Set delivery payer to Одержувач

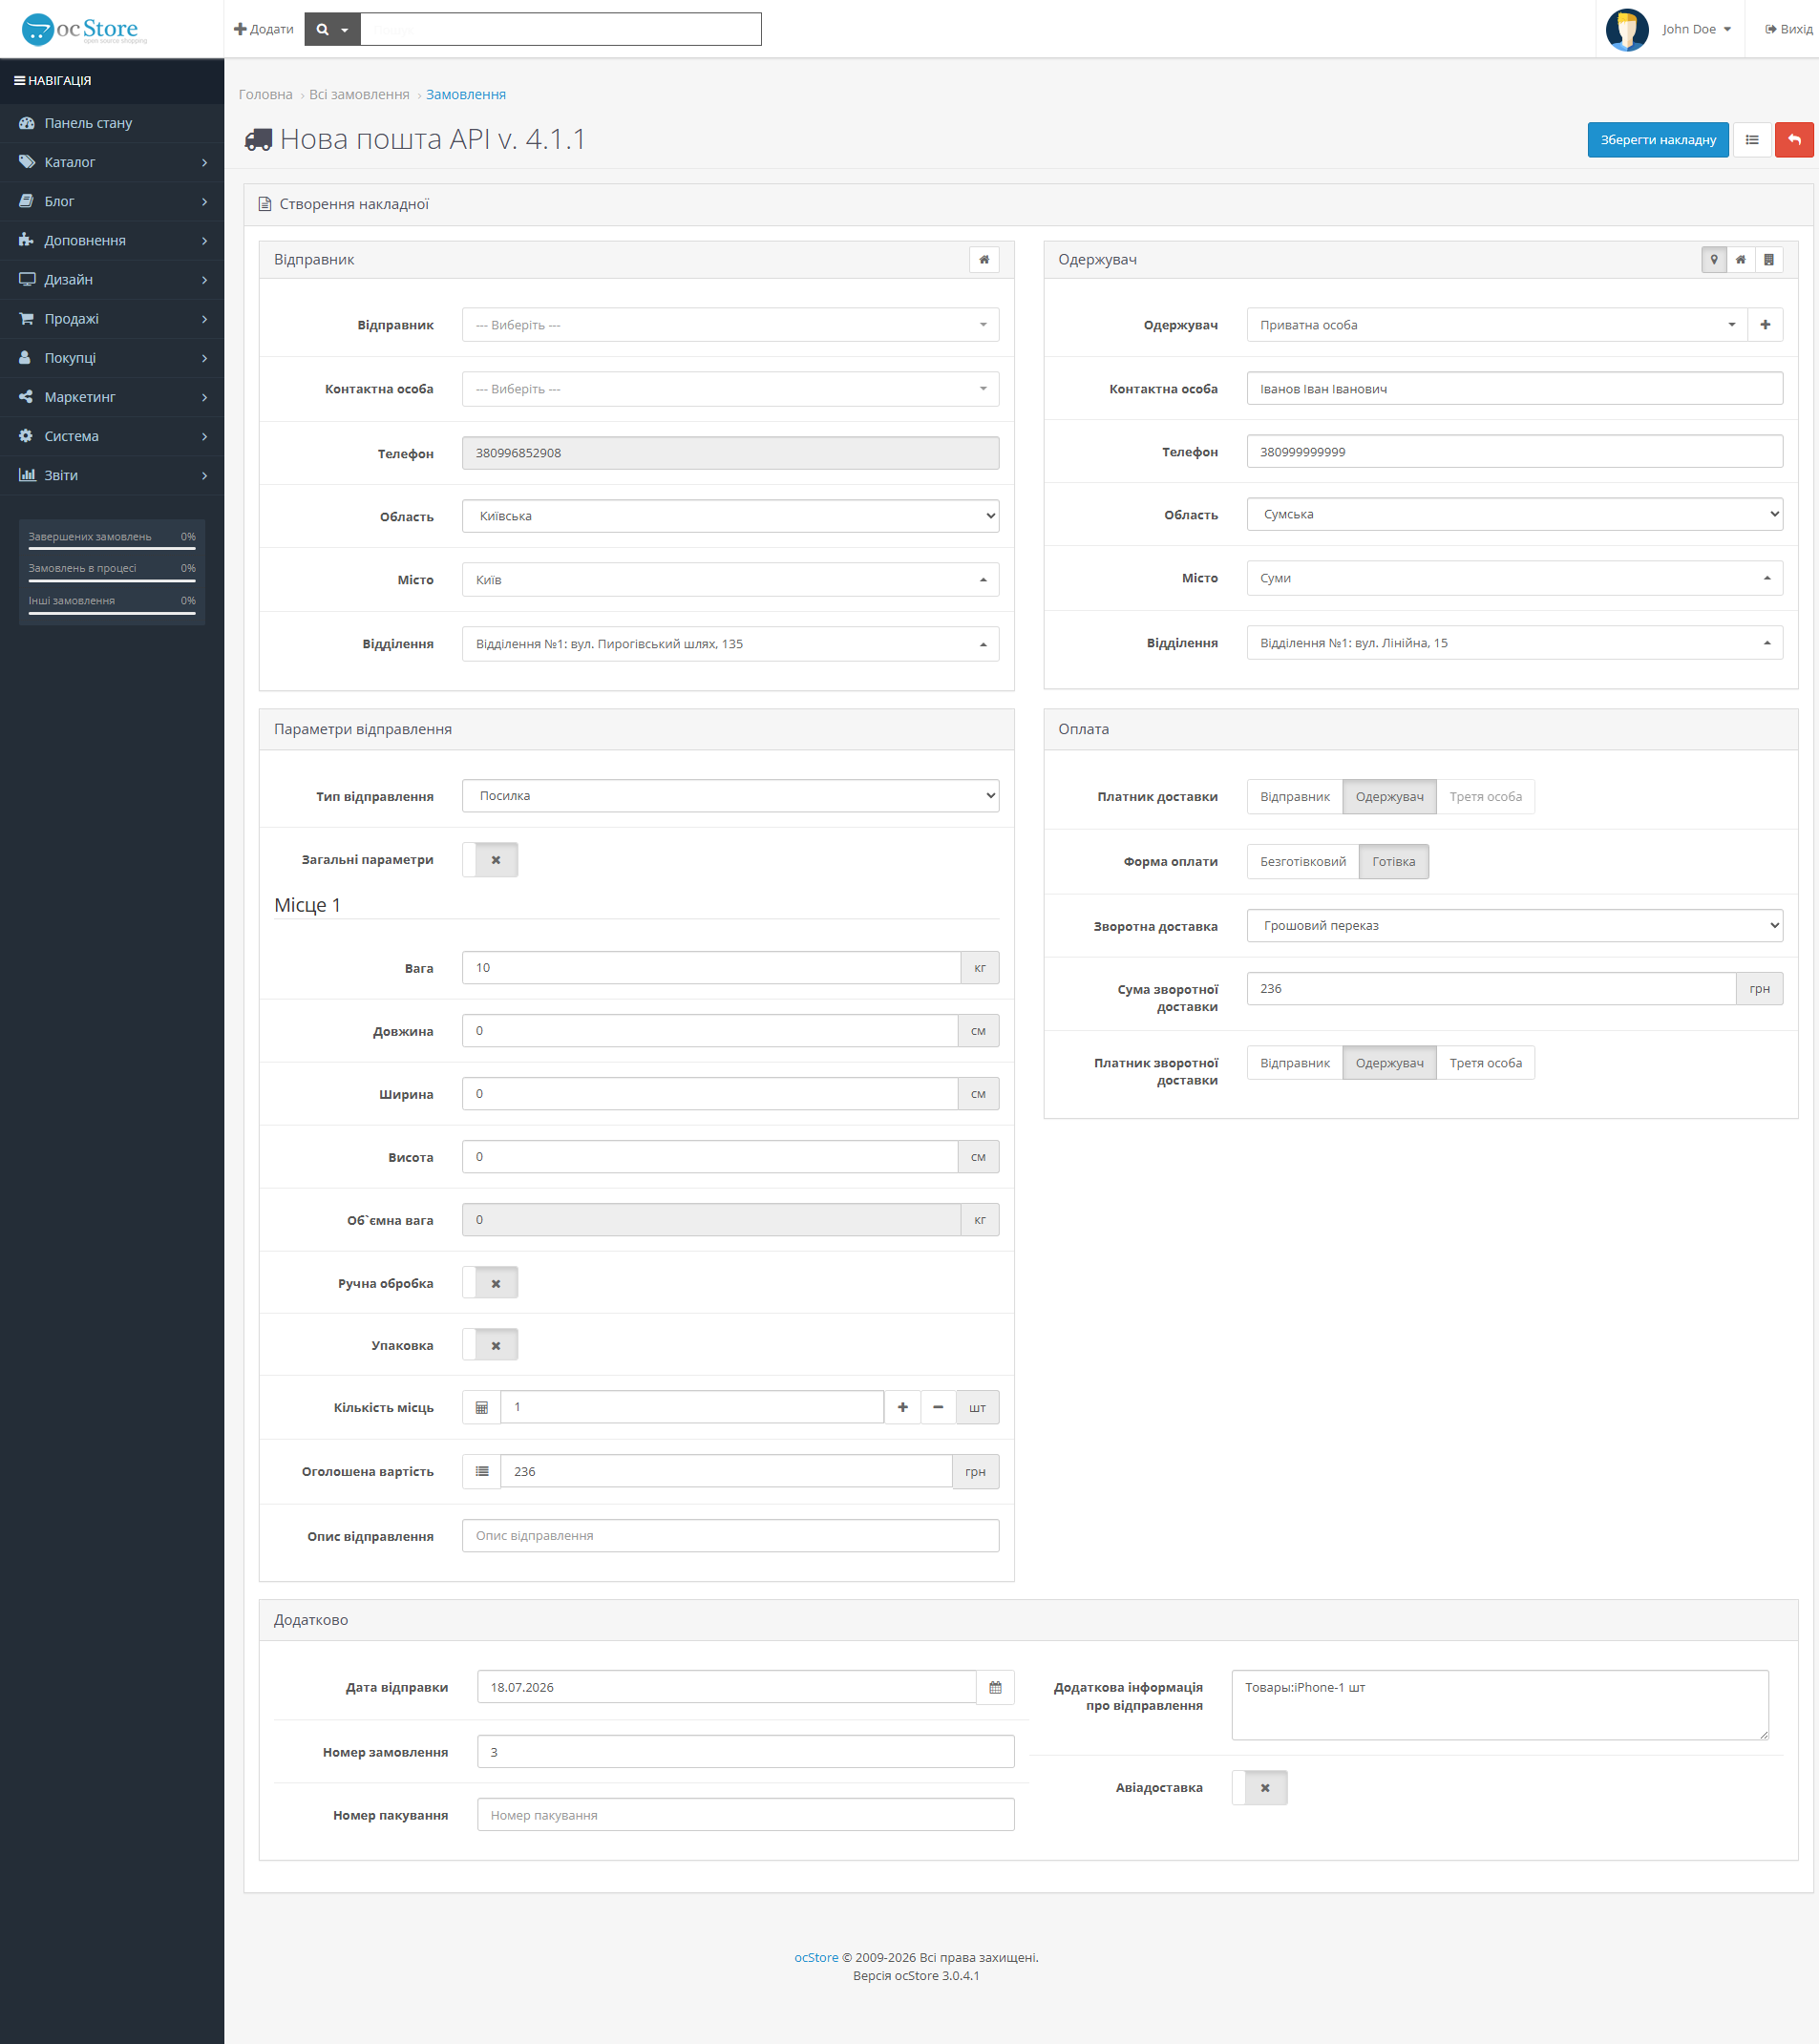tap(1390, 797)
